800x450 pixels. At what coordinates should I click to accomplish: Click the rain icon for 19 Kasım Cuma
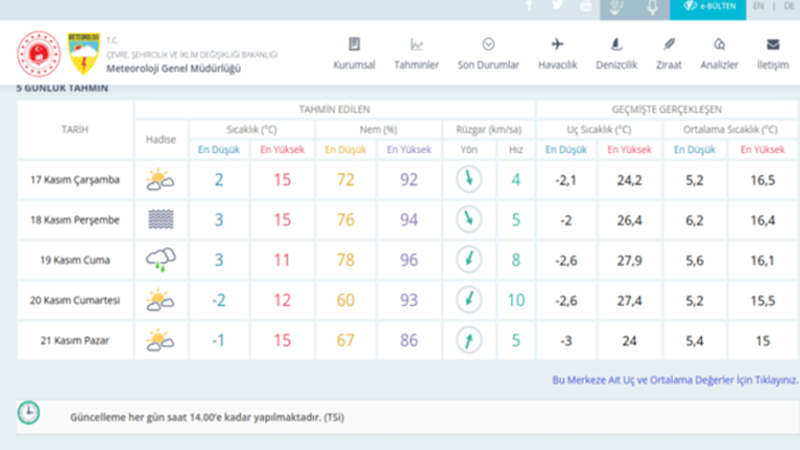pyautogui.click(x=159, y=260)
